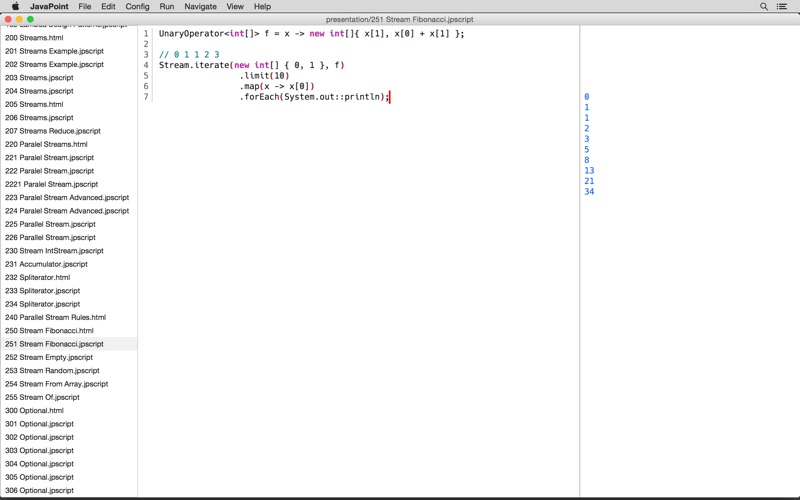Open the File menu
Image resolution: width=800 pixels, height=500 pixels.
[x=85, y=7]
